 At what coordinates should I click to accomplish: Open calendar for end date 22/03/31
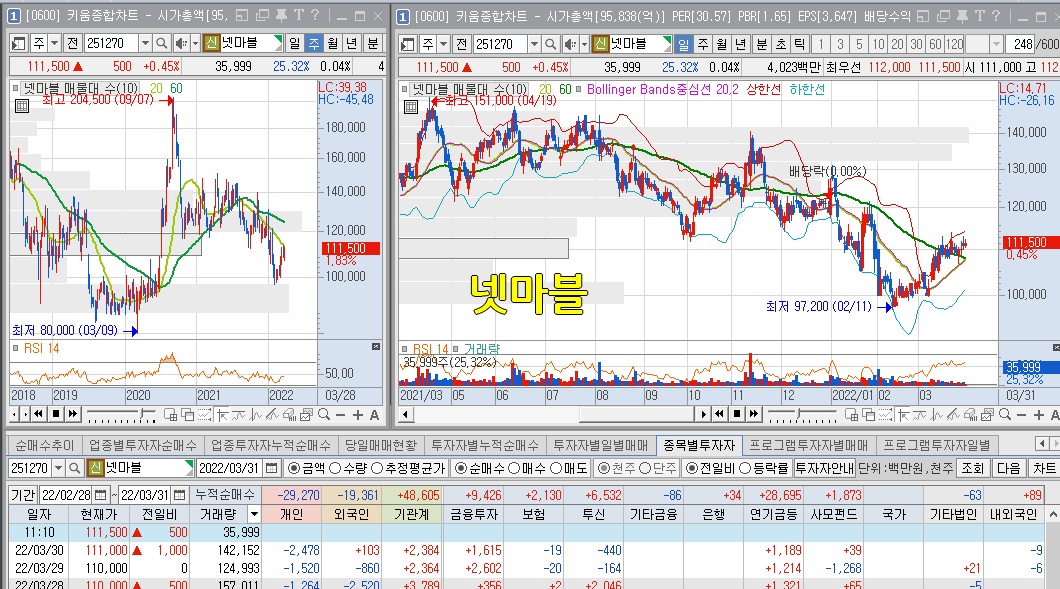point(179,495)
